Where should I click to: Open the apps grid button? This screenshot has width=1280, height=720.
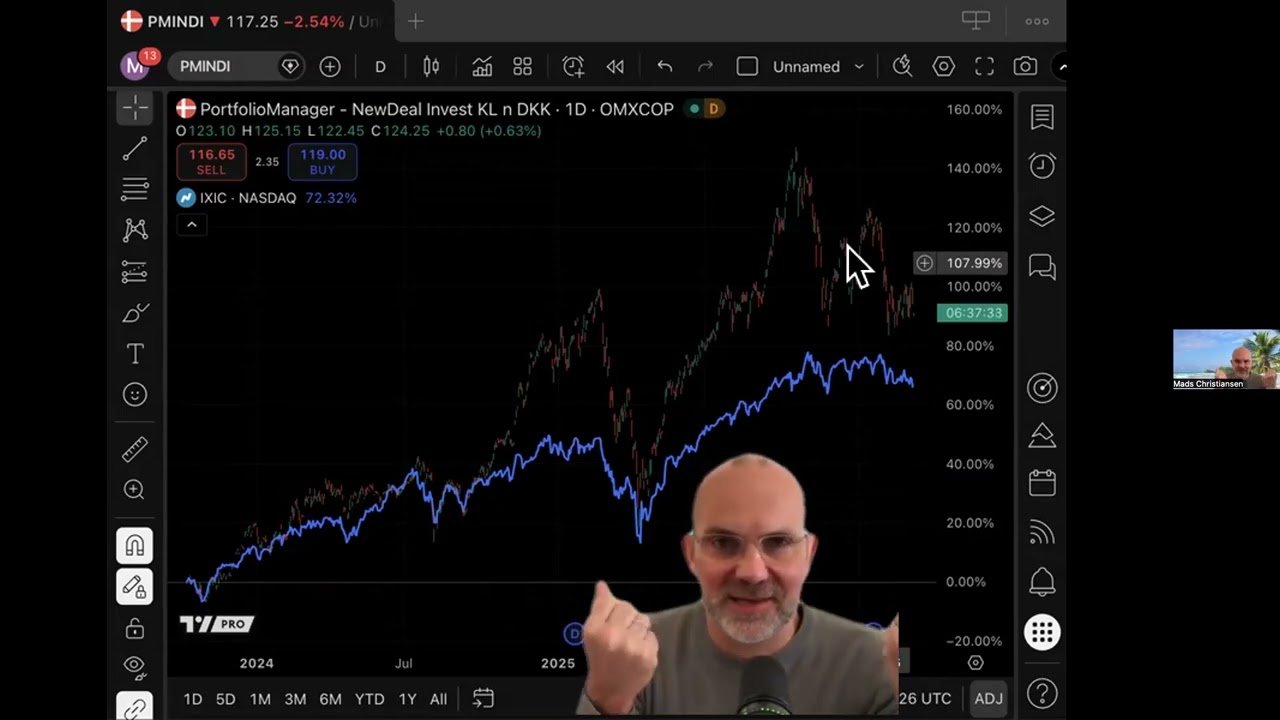1042,632
